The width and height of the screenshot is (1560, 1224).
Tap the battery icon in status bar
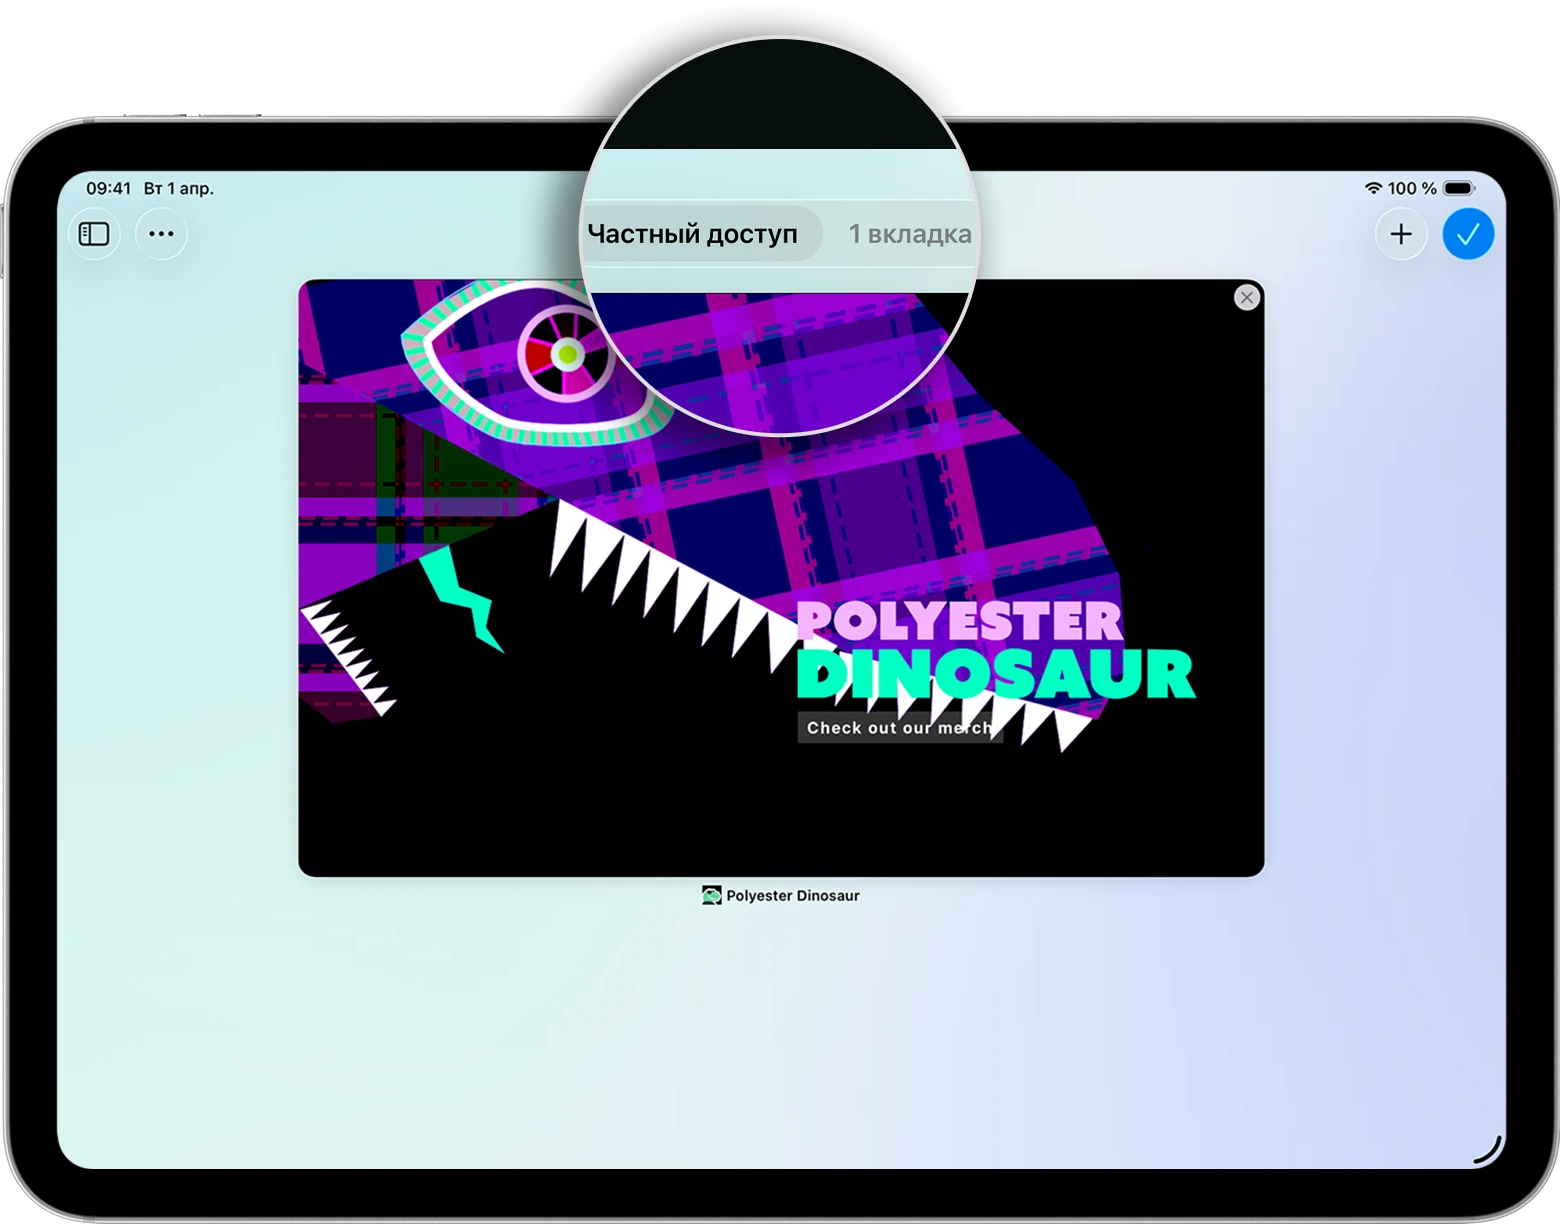[1459, 188]
